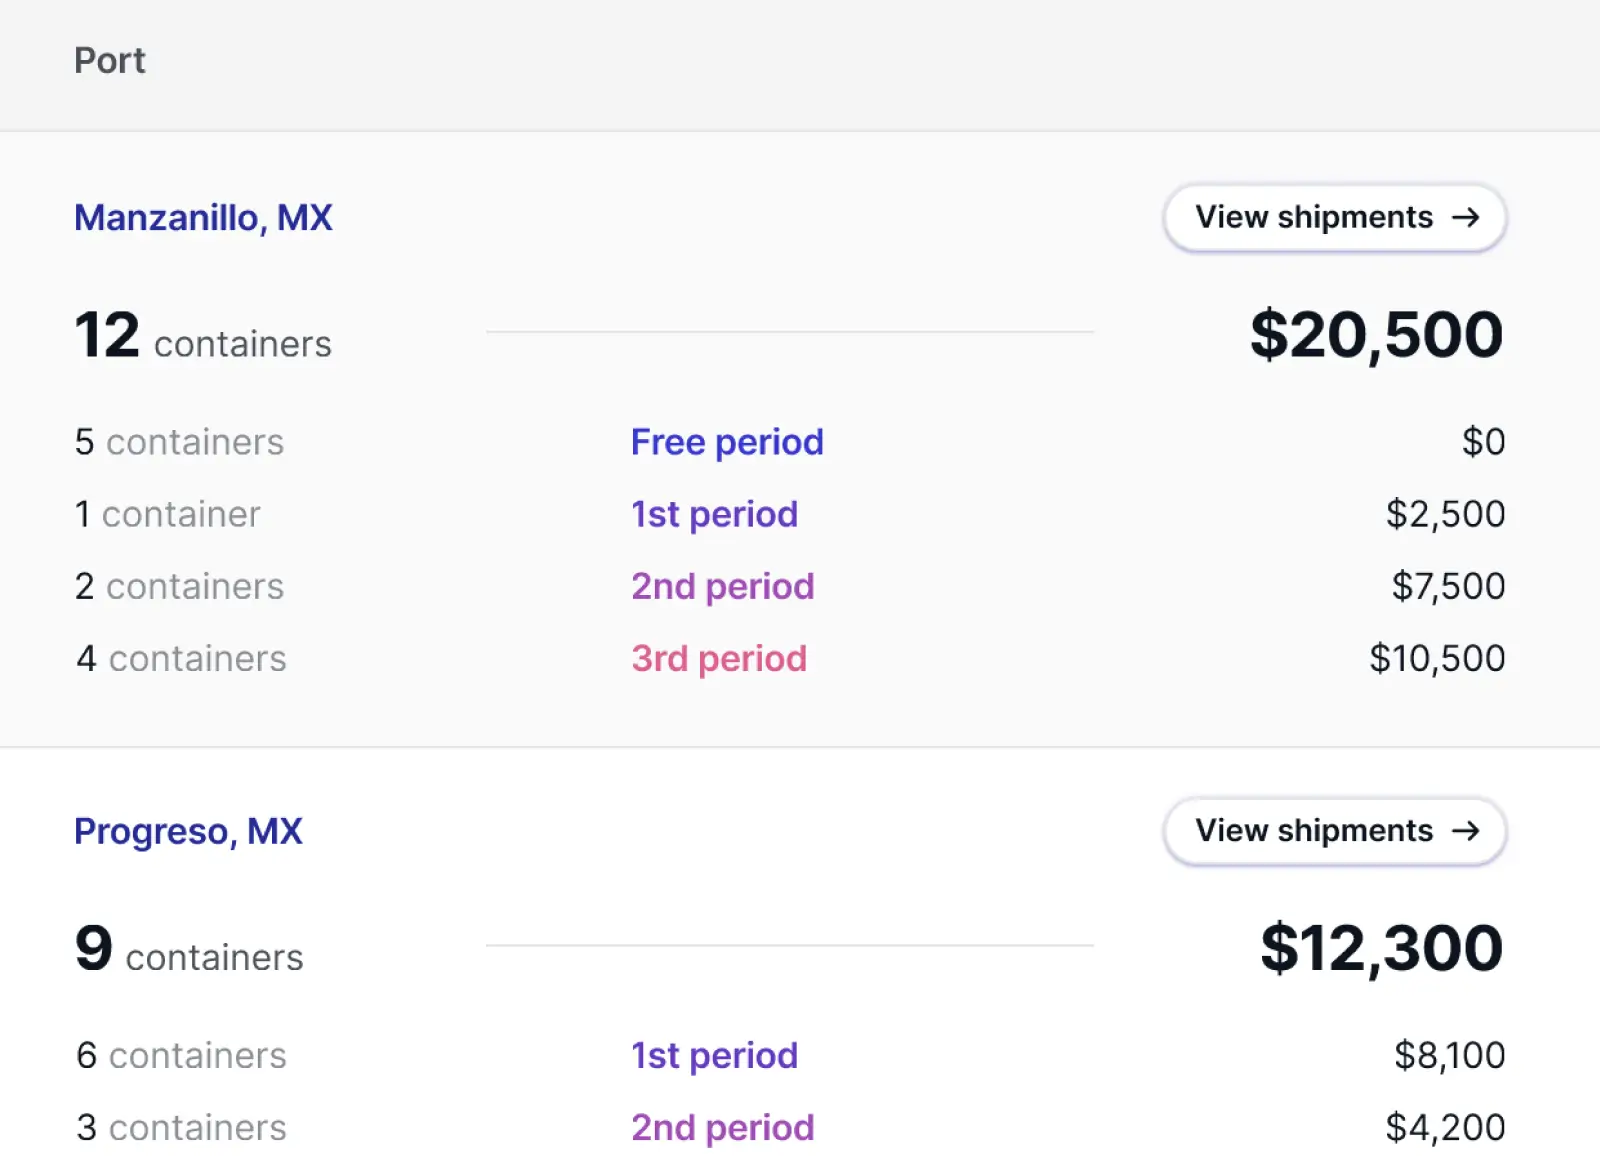1600x1158 pixels.
Task: Open View shipments for Manzanillo, MX
Action: pos(1335,217)
